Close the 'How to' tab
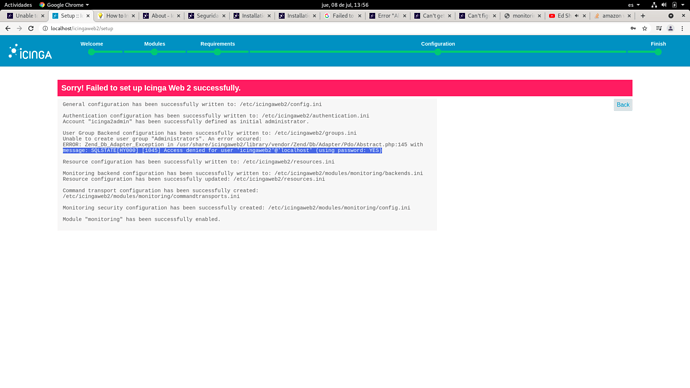The image size is (690, 388). [133, 15]
